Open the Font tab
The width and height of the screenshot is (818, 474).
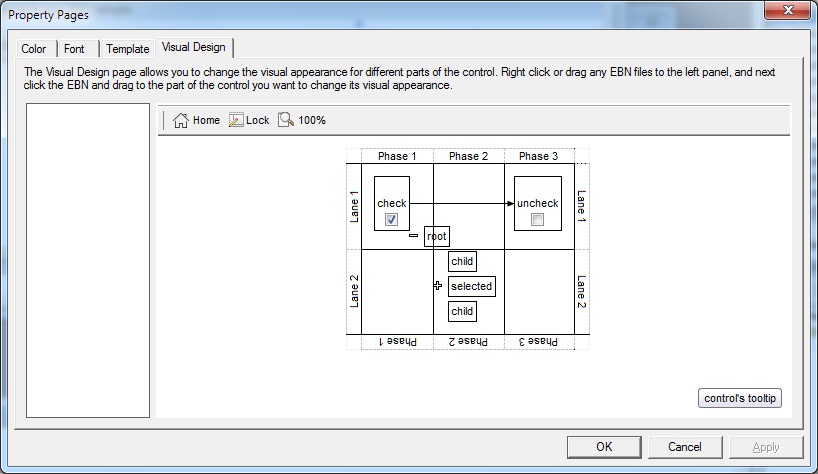(x=74, y=49)
